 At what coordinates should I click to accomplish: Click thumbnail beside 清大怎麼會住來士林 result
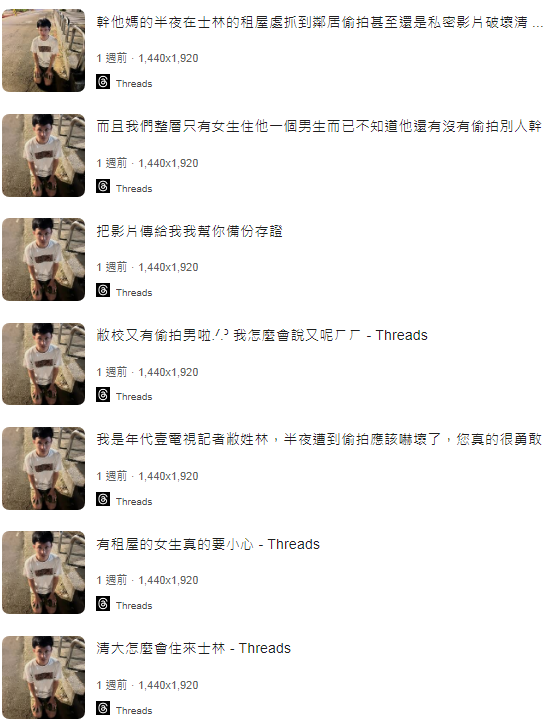(44, 677)
